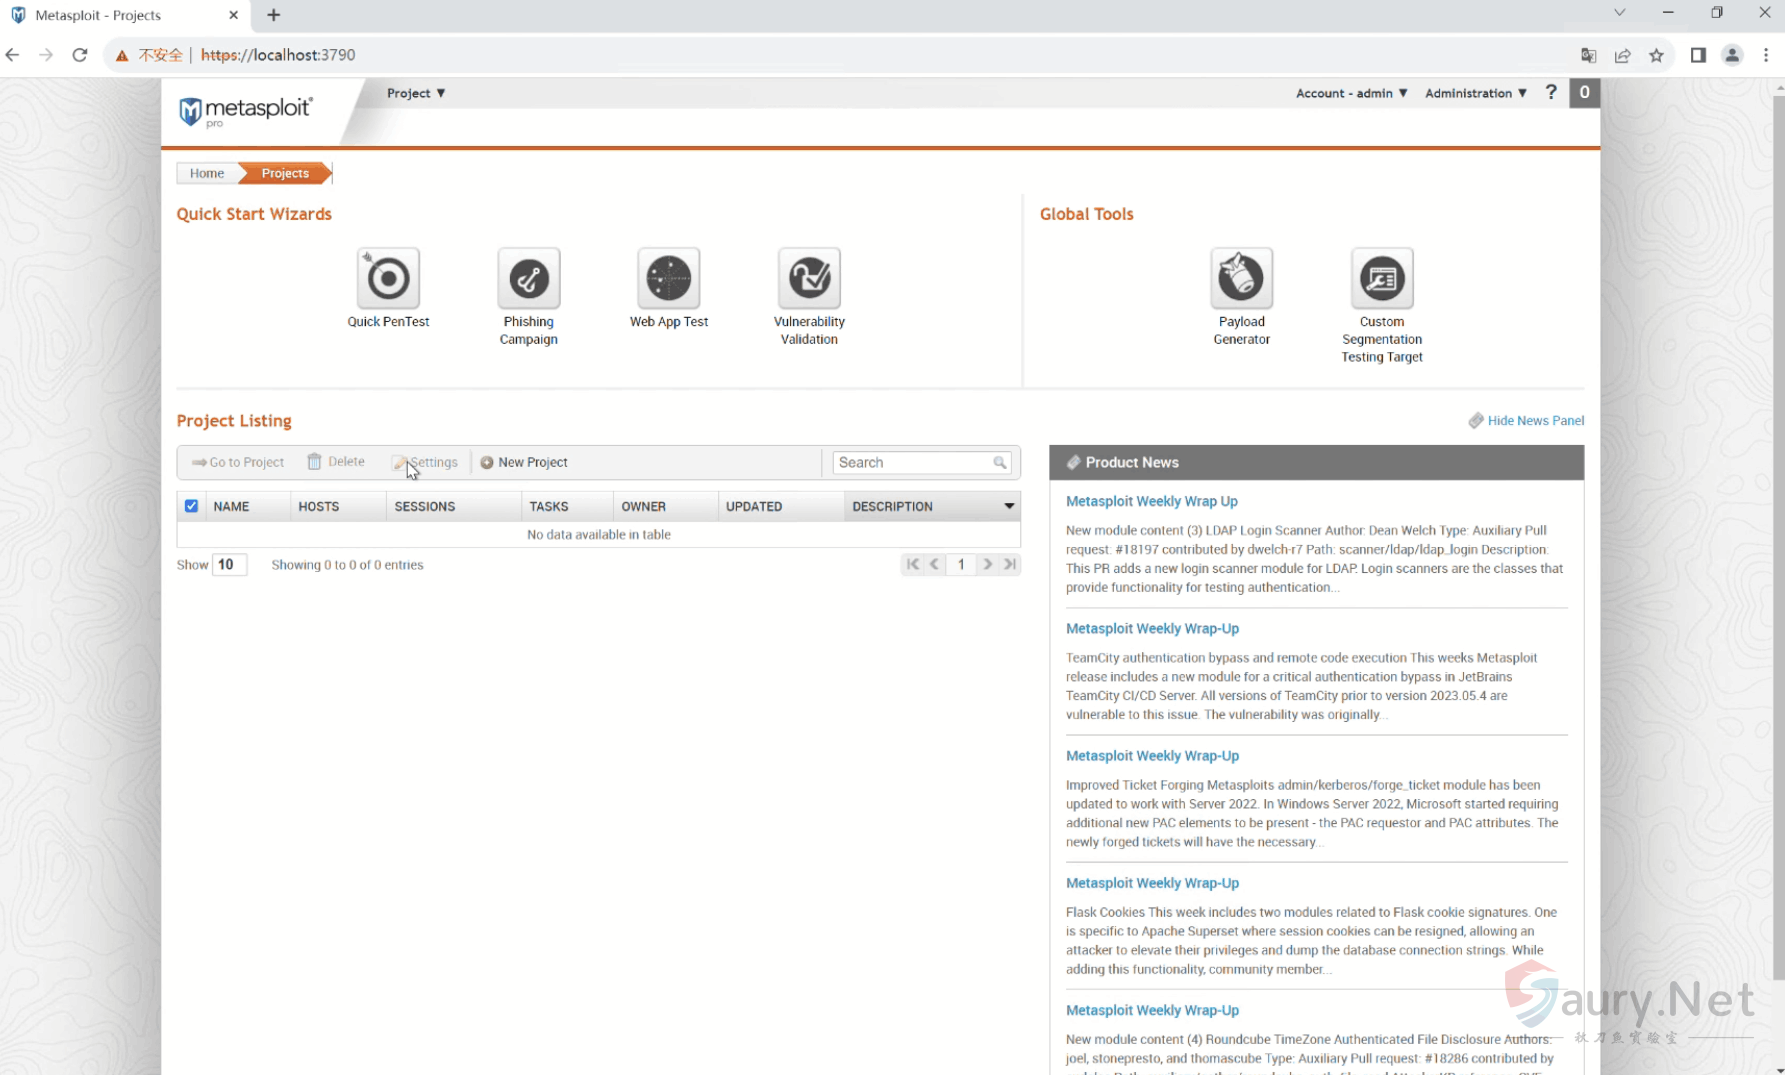
Task: Click the notification counter badge
Action: [1584, 92]
